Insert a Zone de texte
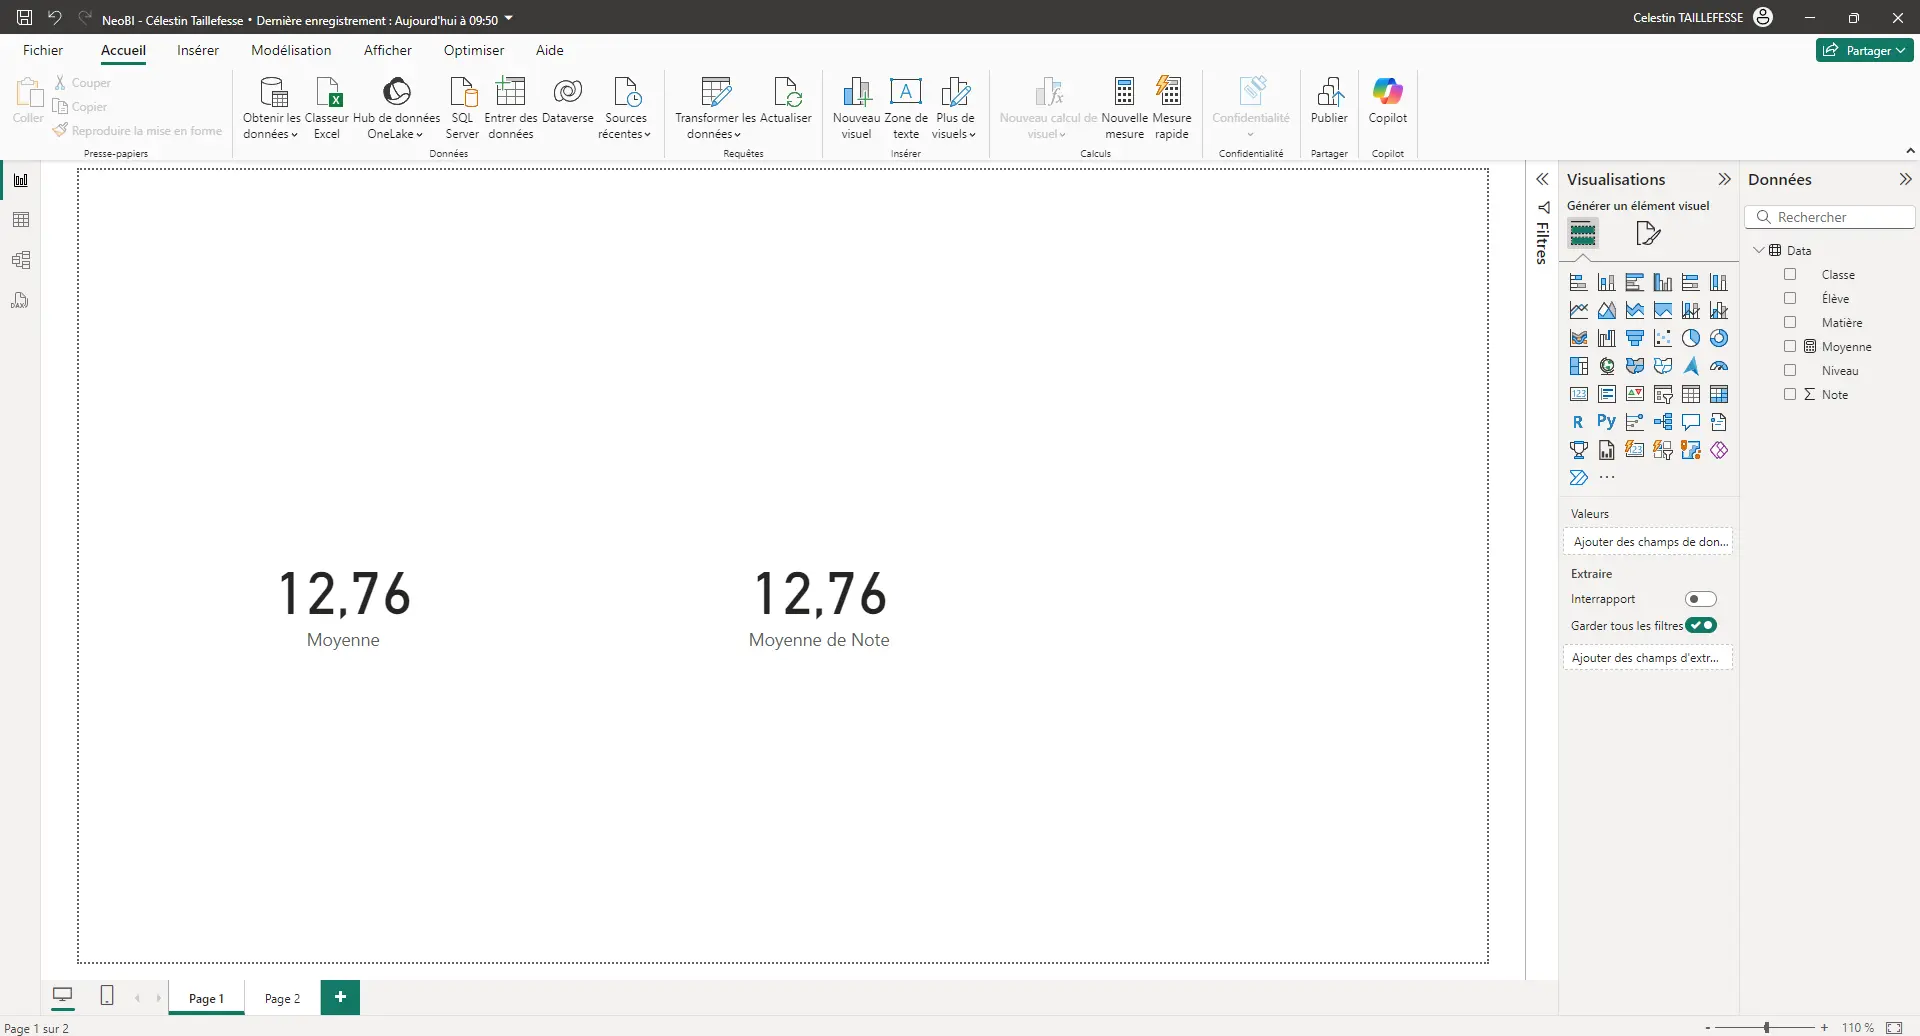Screen dimensions: 1920x1036 (x=906, y=107)
